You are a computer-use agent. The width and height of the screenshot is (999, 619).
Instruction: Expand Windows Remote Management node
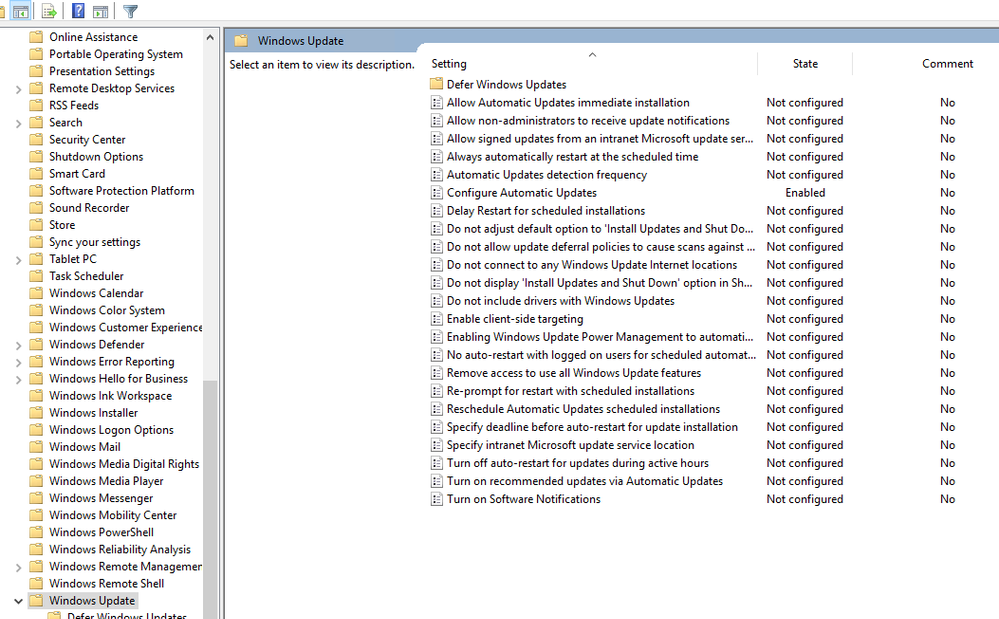tap(18, 567)
